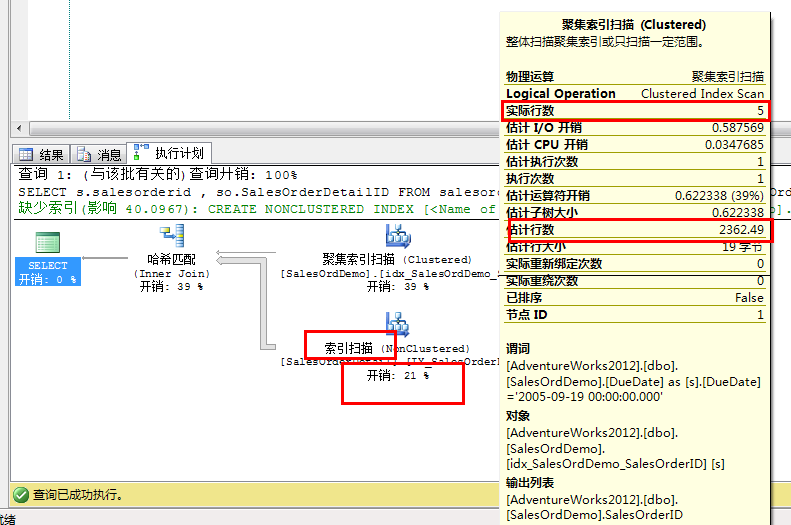791x525 pixels.
Task: Click the 估计运算符开销 0.622338 (39%) row
Action: [635, 196]
